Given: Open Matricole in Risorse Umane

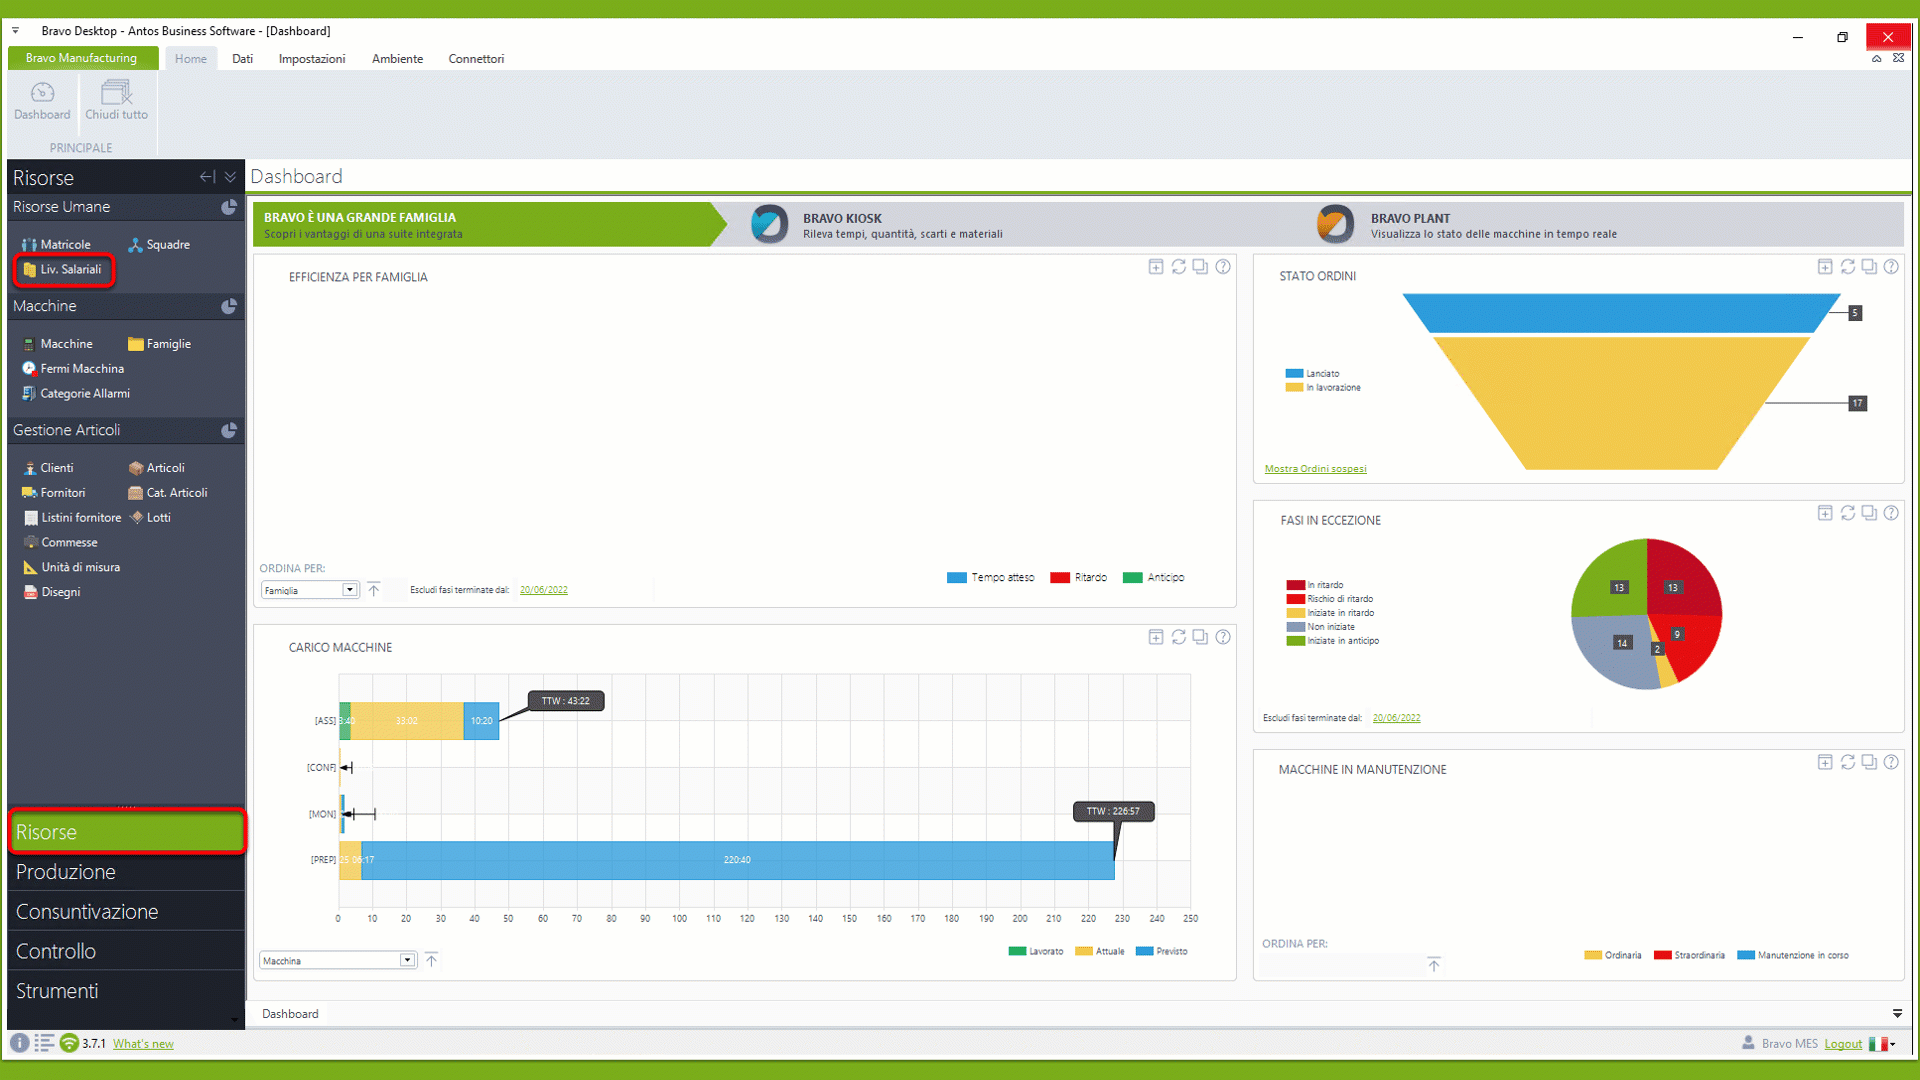Looking at the screenshot, I should [x=56, y=244].
